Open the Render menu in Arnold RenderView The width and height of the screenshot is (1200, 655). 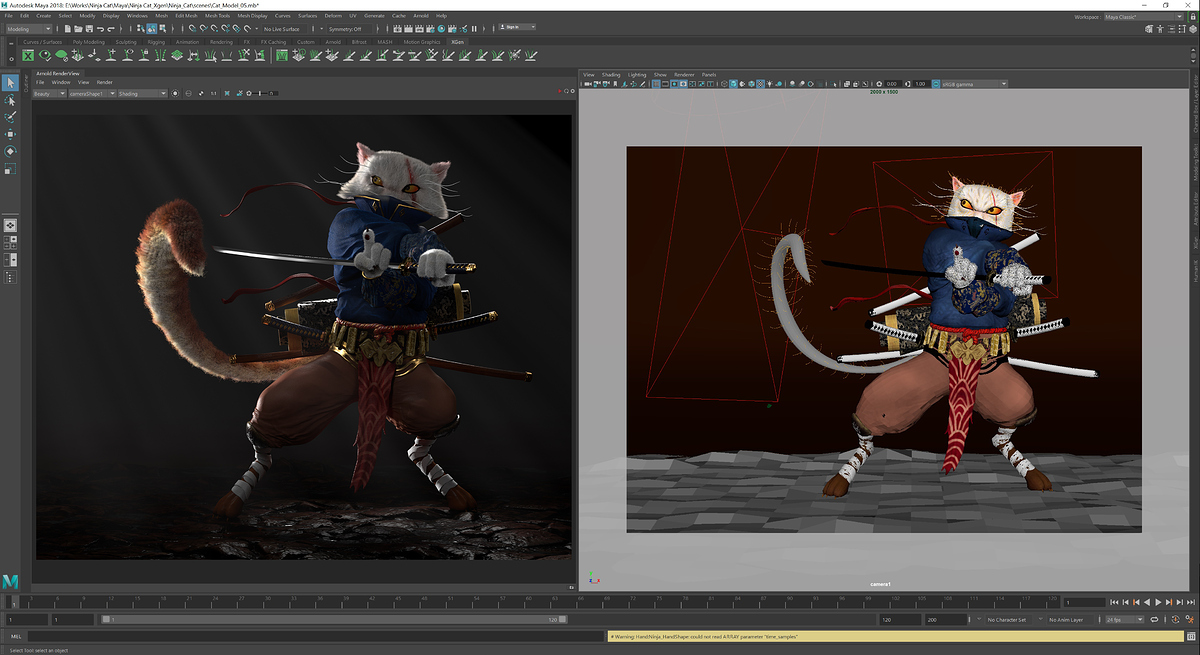point(104,82)
